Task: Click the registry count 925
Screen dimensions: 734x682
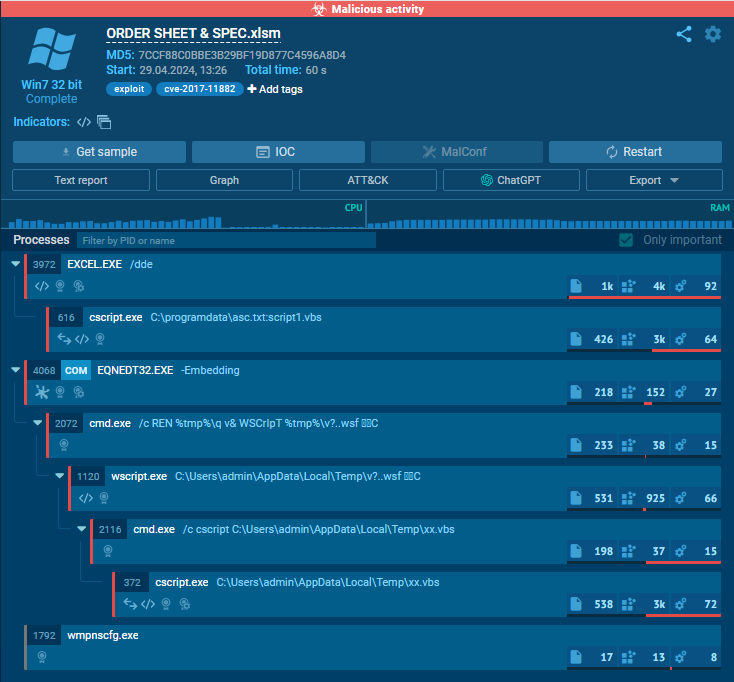Action: 655,498
